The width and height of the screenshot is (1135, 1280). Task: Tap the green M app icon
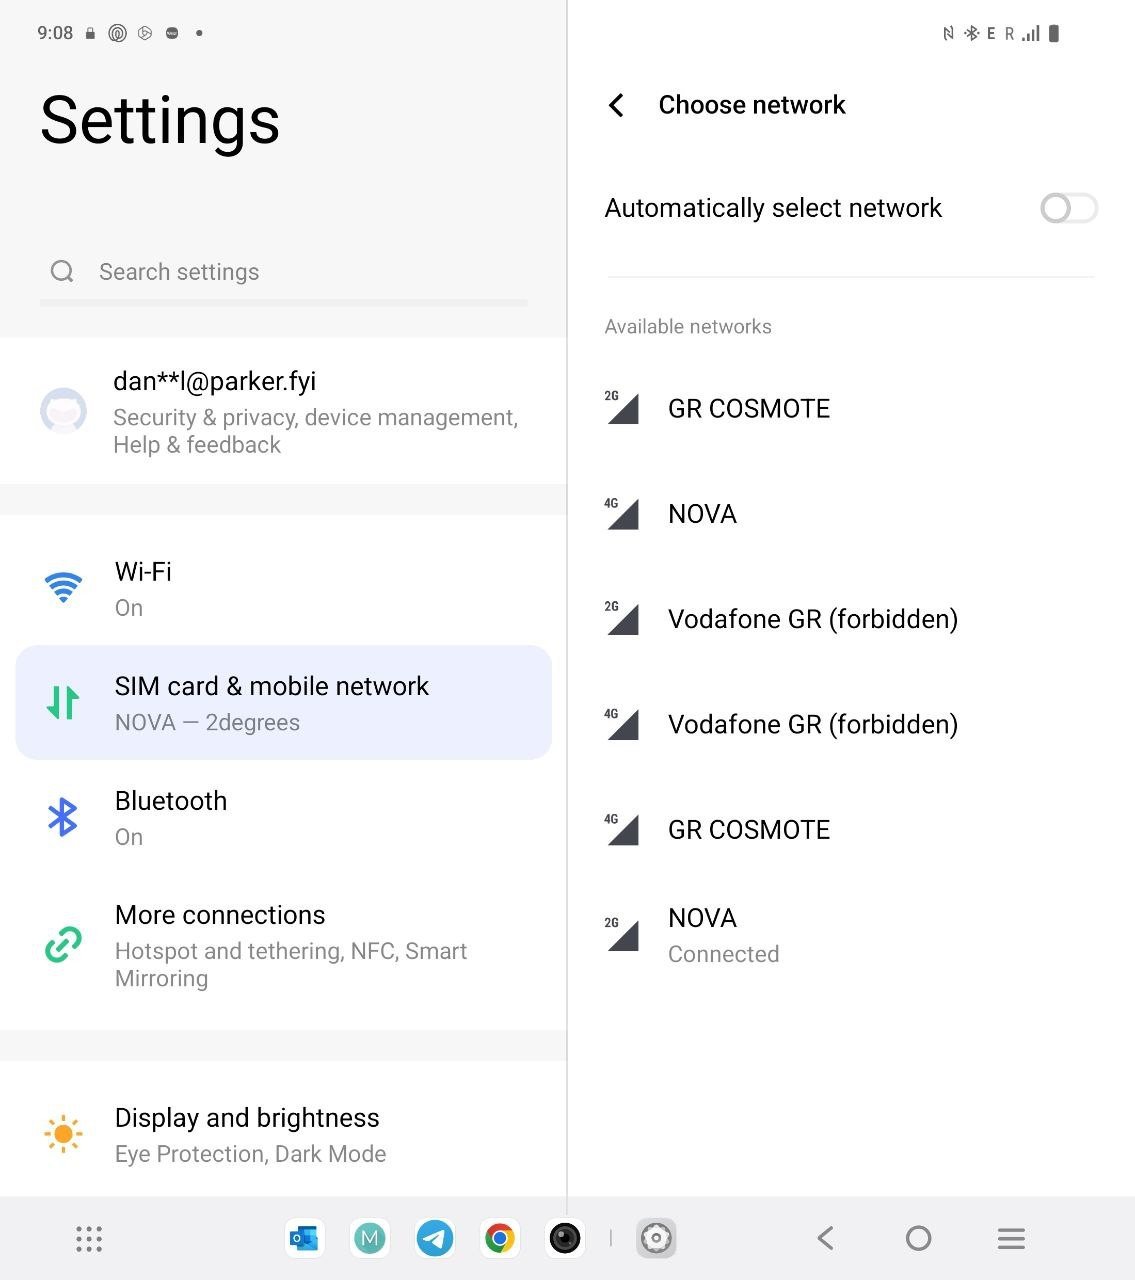tap(370, 1239)
